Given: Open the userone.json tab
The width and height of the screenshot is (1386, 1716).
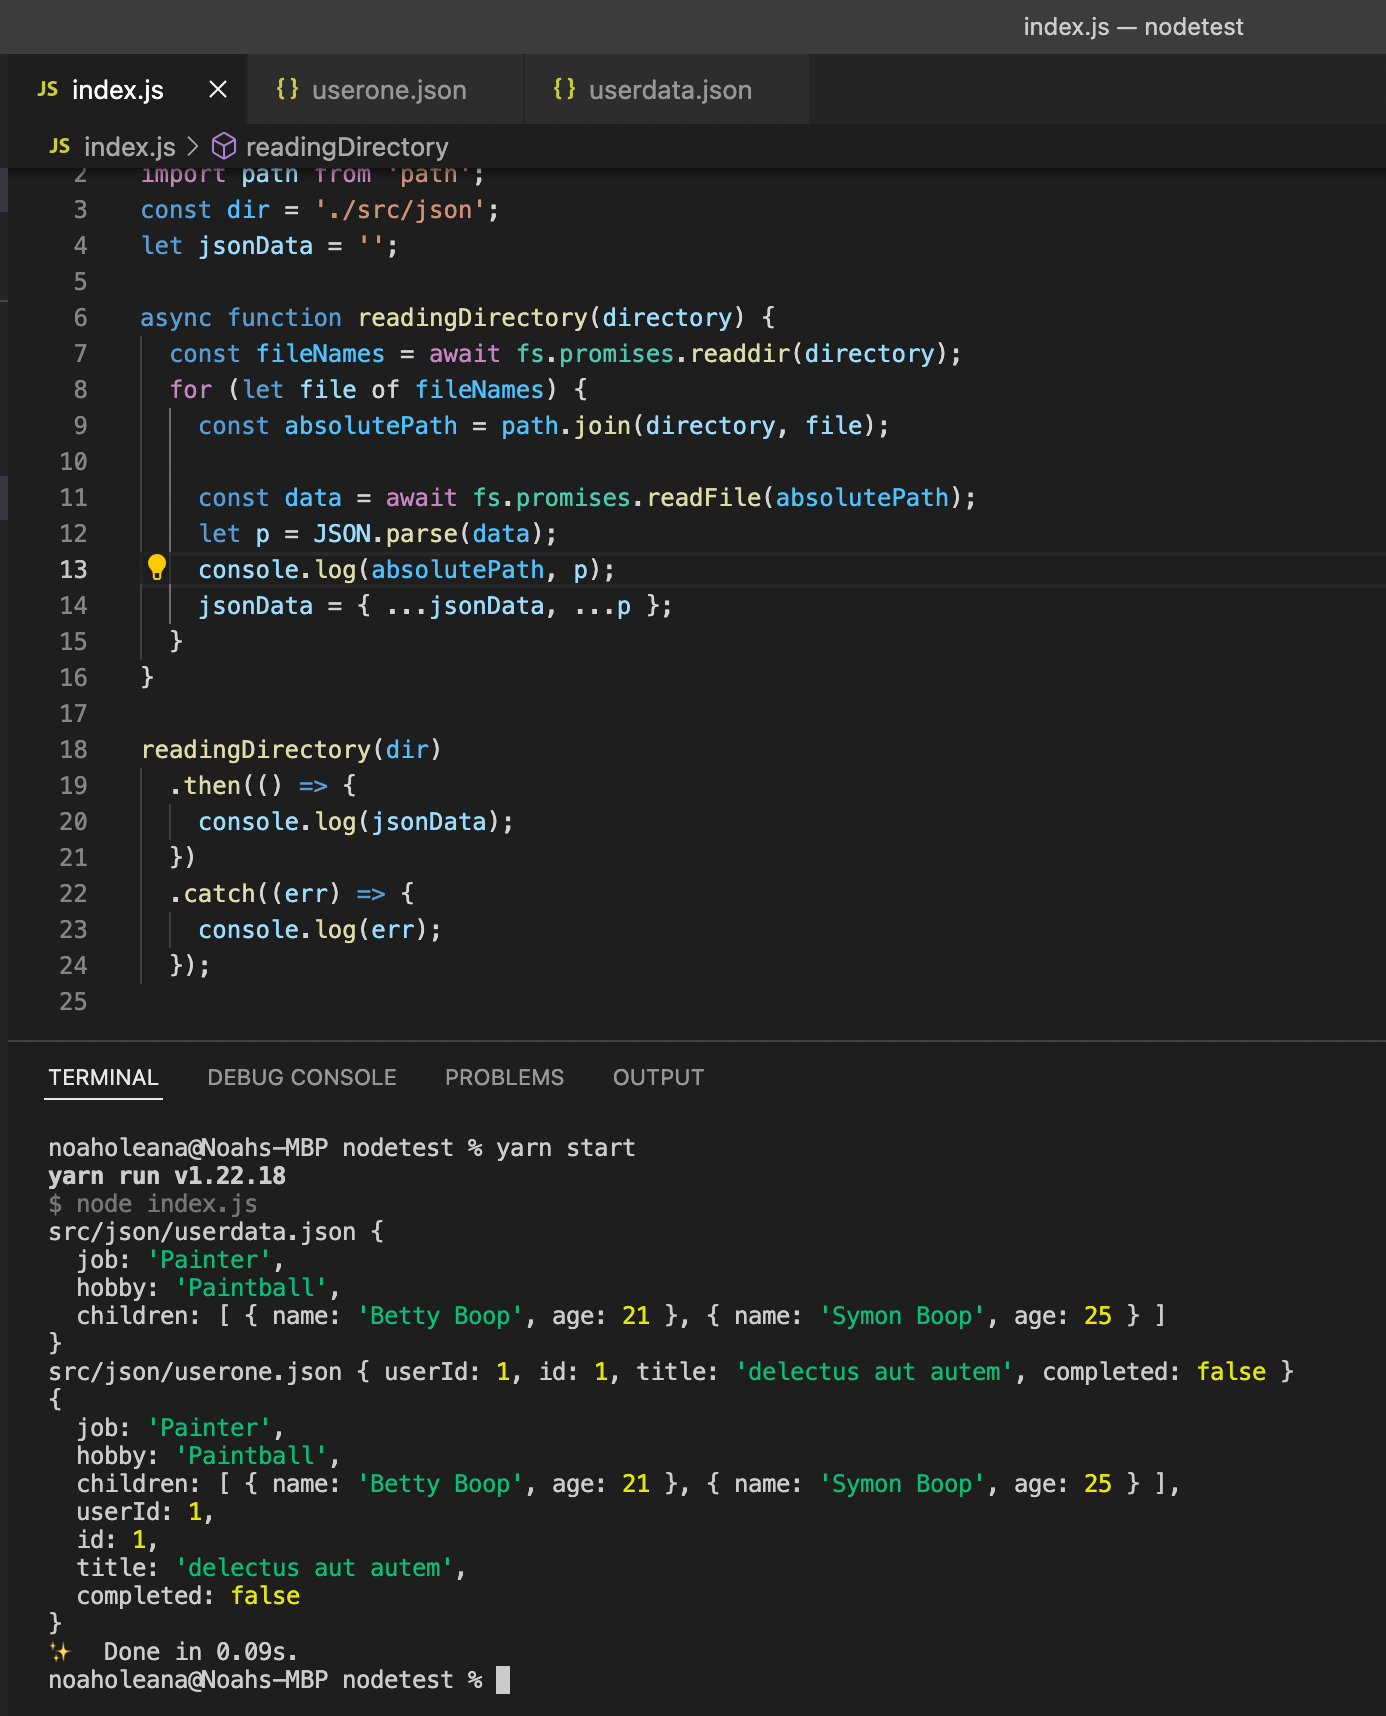Looking at the screenshot, I should click(x=389, y=90).
